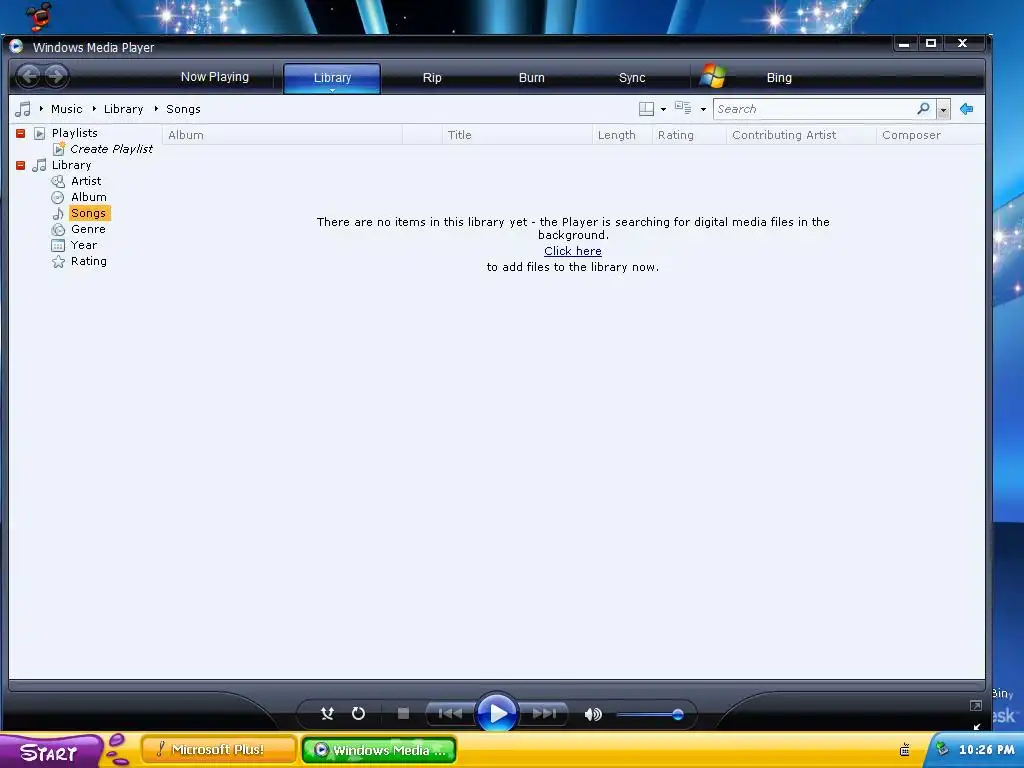Skip to the previous track

coord(450,714)
